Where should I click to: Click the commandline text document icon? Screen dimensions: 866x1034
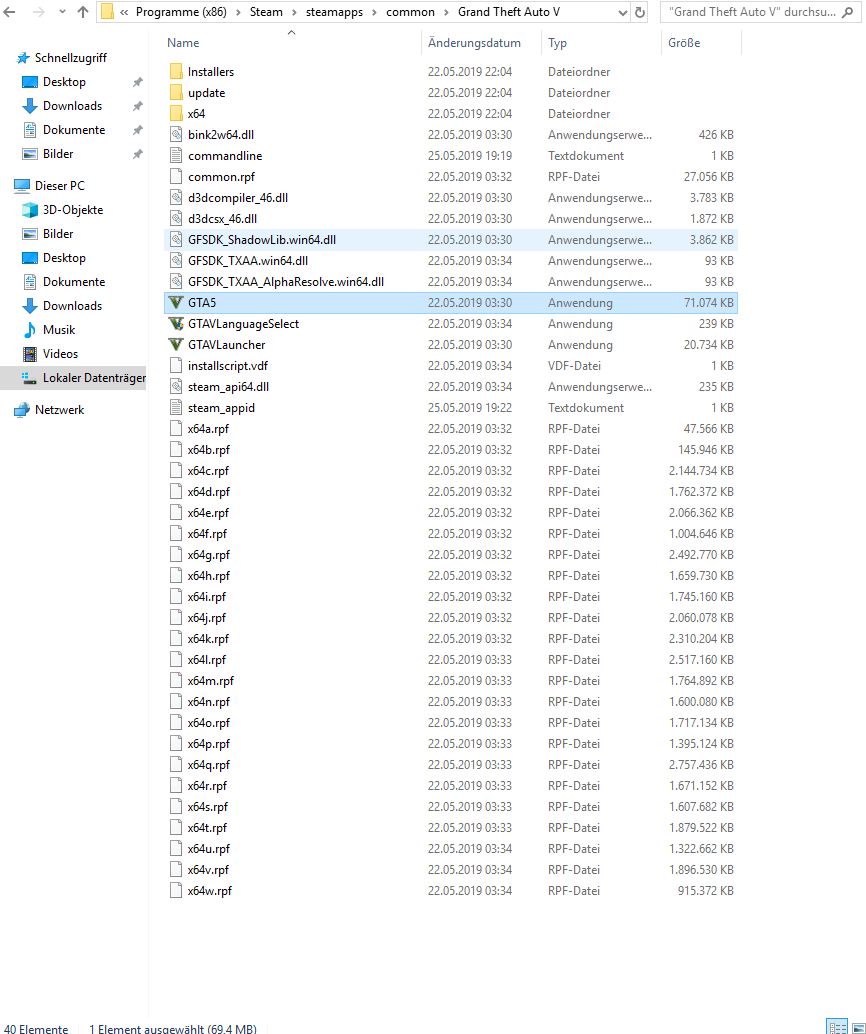pyautogui.click(x=175, y=156)
